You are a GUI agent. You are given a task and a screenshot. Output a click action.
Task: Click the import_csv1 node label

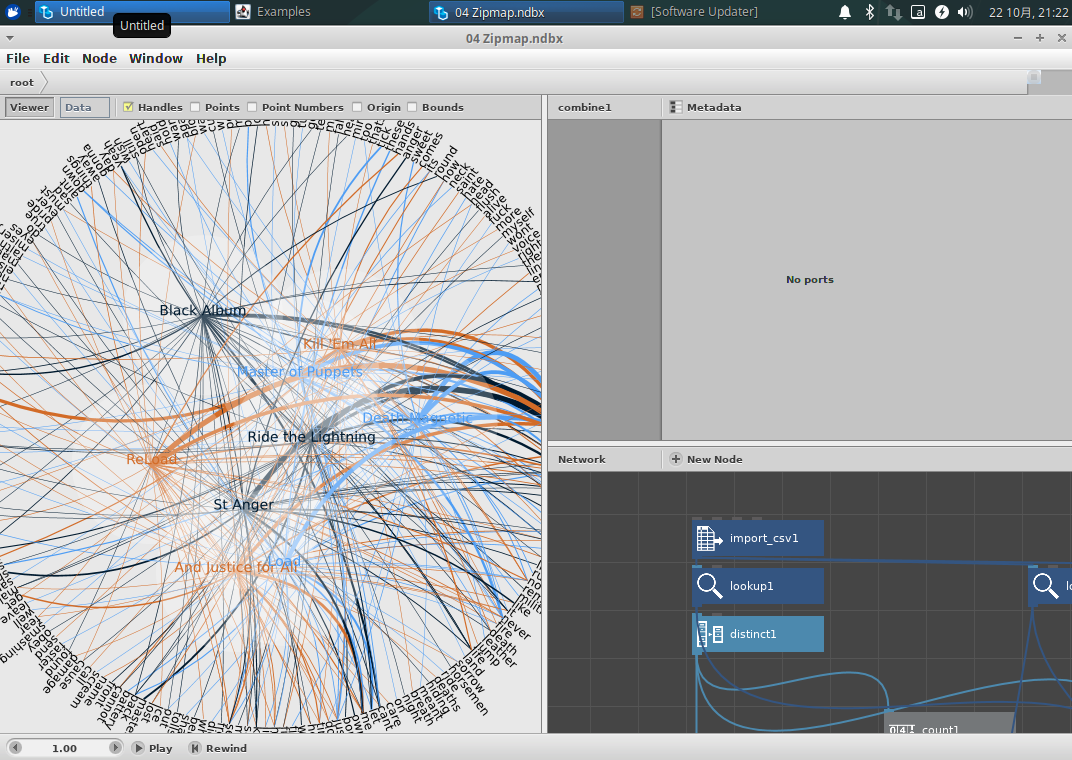click(x=764, y=539)
